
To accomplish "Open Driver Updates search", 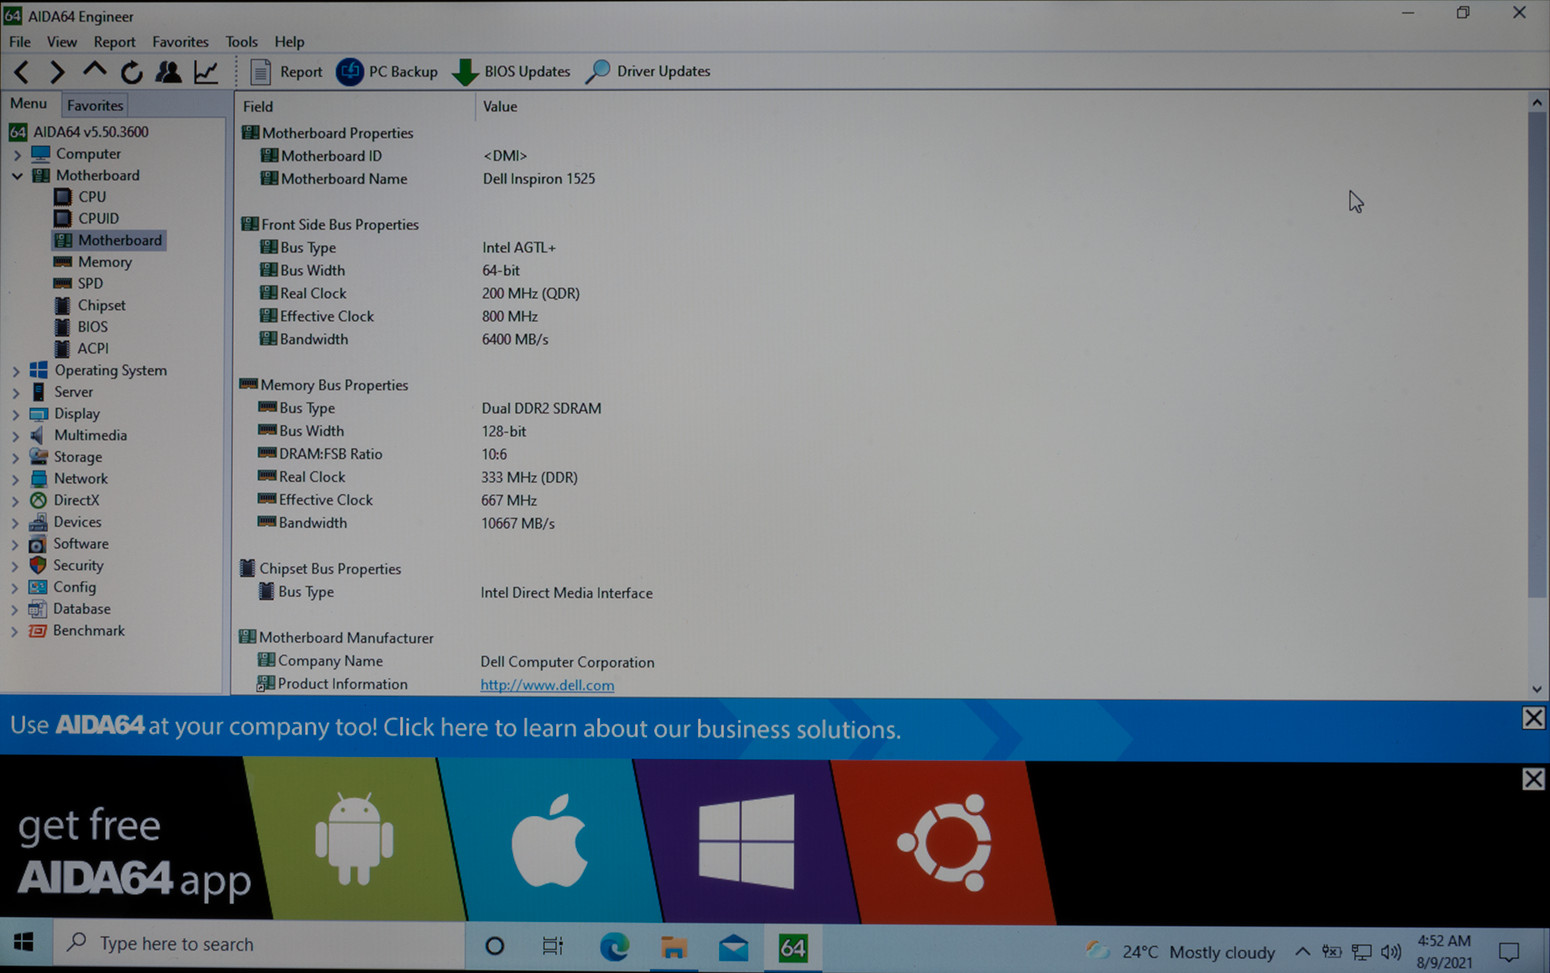I will click(x=648, y=72).
